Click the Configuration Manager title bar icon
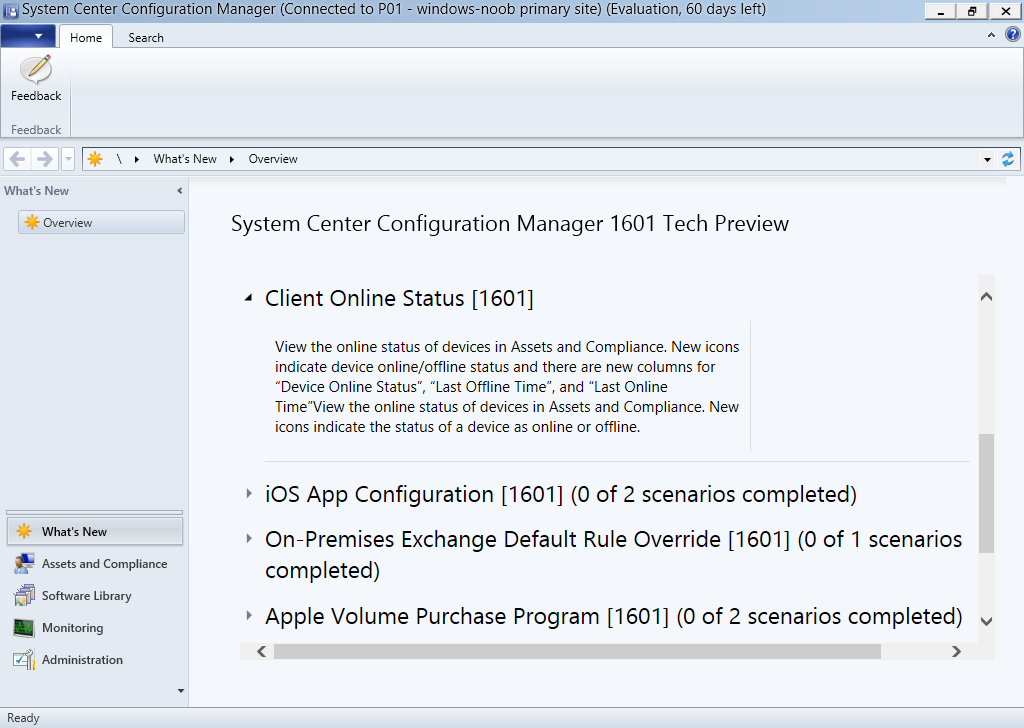Viewport: 1024px width, 728px height. point(10,10)
